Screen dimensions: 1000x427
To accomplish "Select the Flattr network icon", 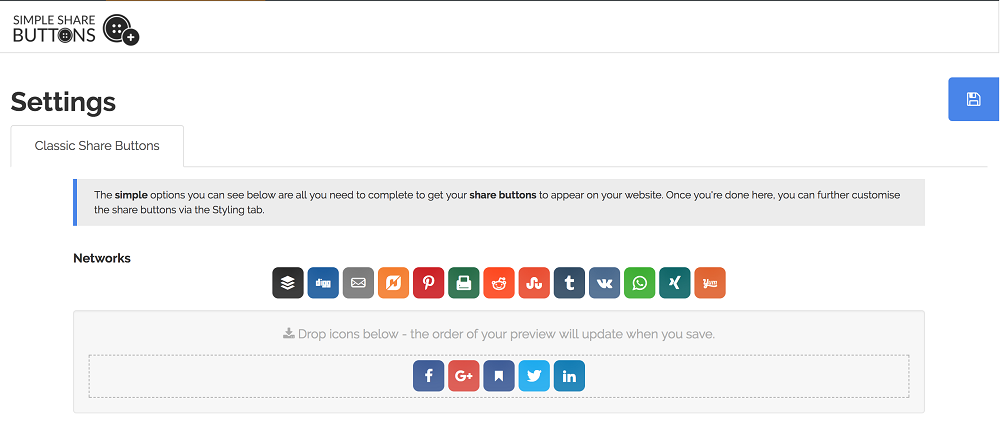I will [393, 283].
